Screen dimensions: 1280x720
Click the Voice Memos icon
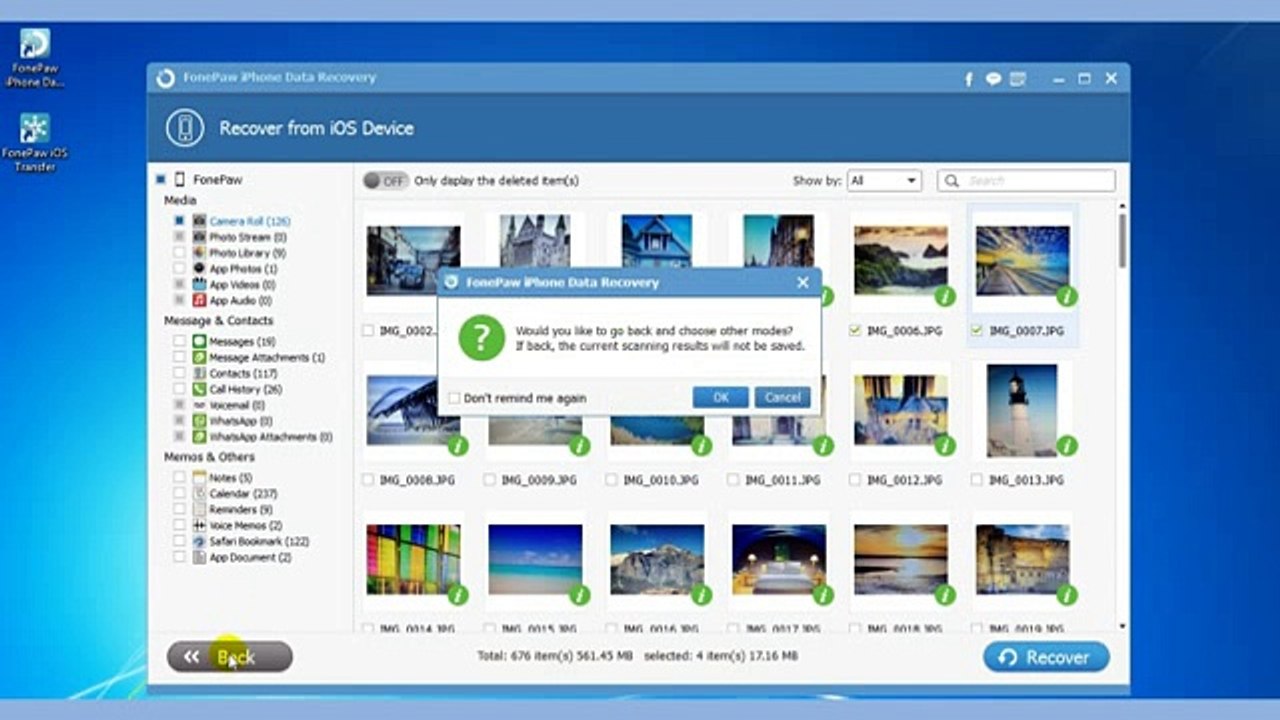pyautogui.click(x=199, y=525)
